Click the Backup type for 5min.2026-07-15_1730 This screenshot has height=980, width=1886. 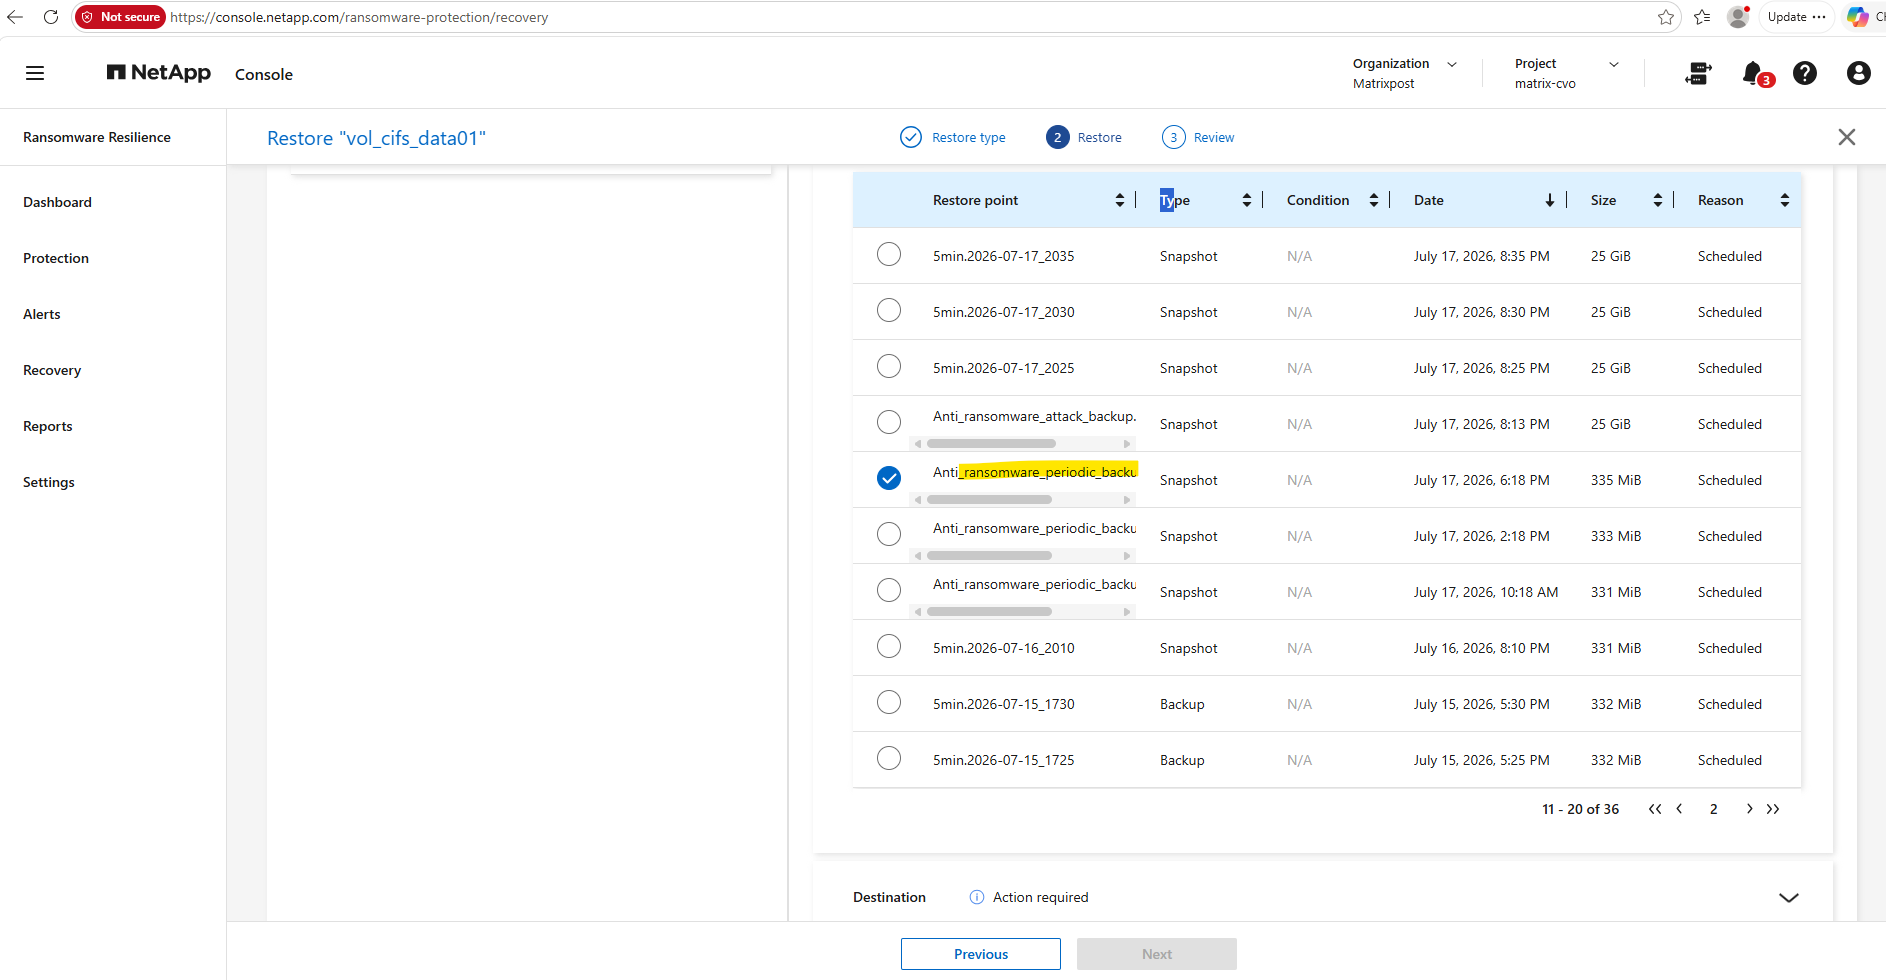pos(1182,704)
